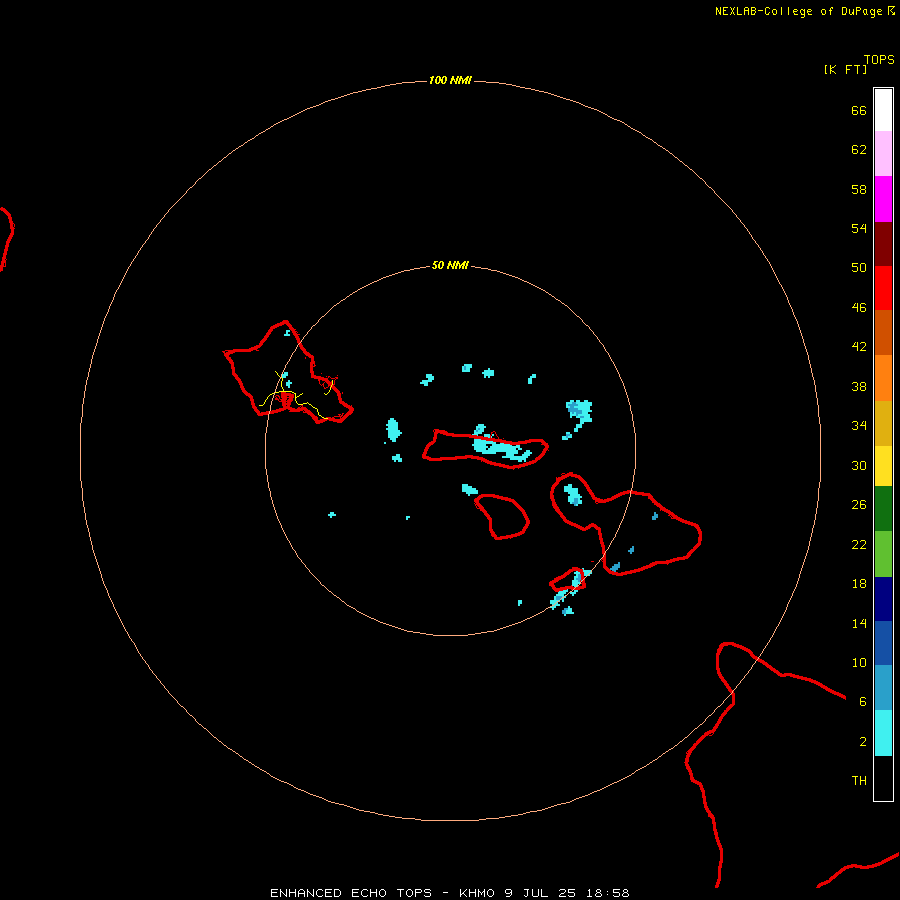Click the 9 JUL 25 date stamp
Screen dimensions: 900x900
tap(540, 893)
